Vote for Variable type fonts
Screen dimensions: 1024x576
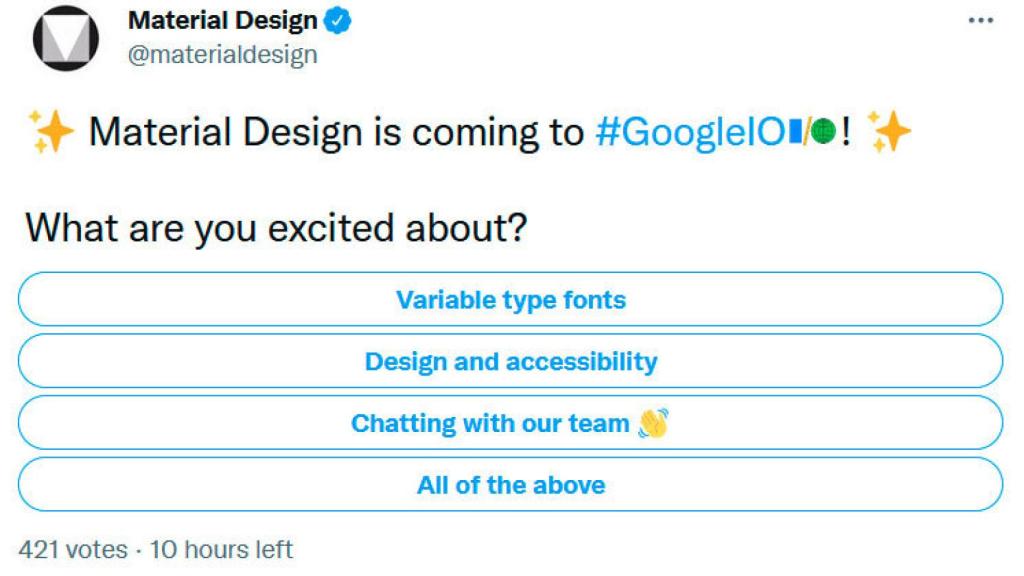(x=511, y=300)
